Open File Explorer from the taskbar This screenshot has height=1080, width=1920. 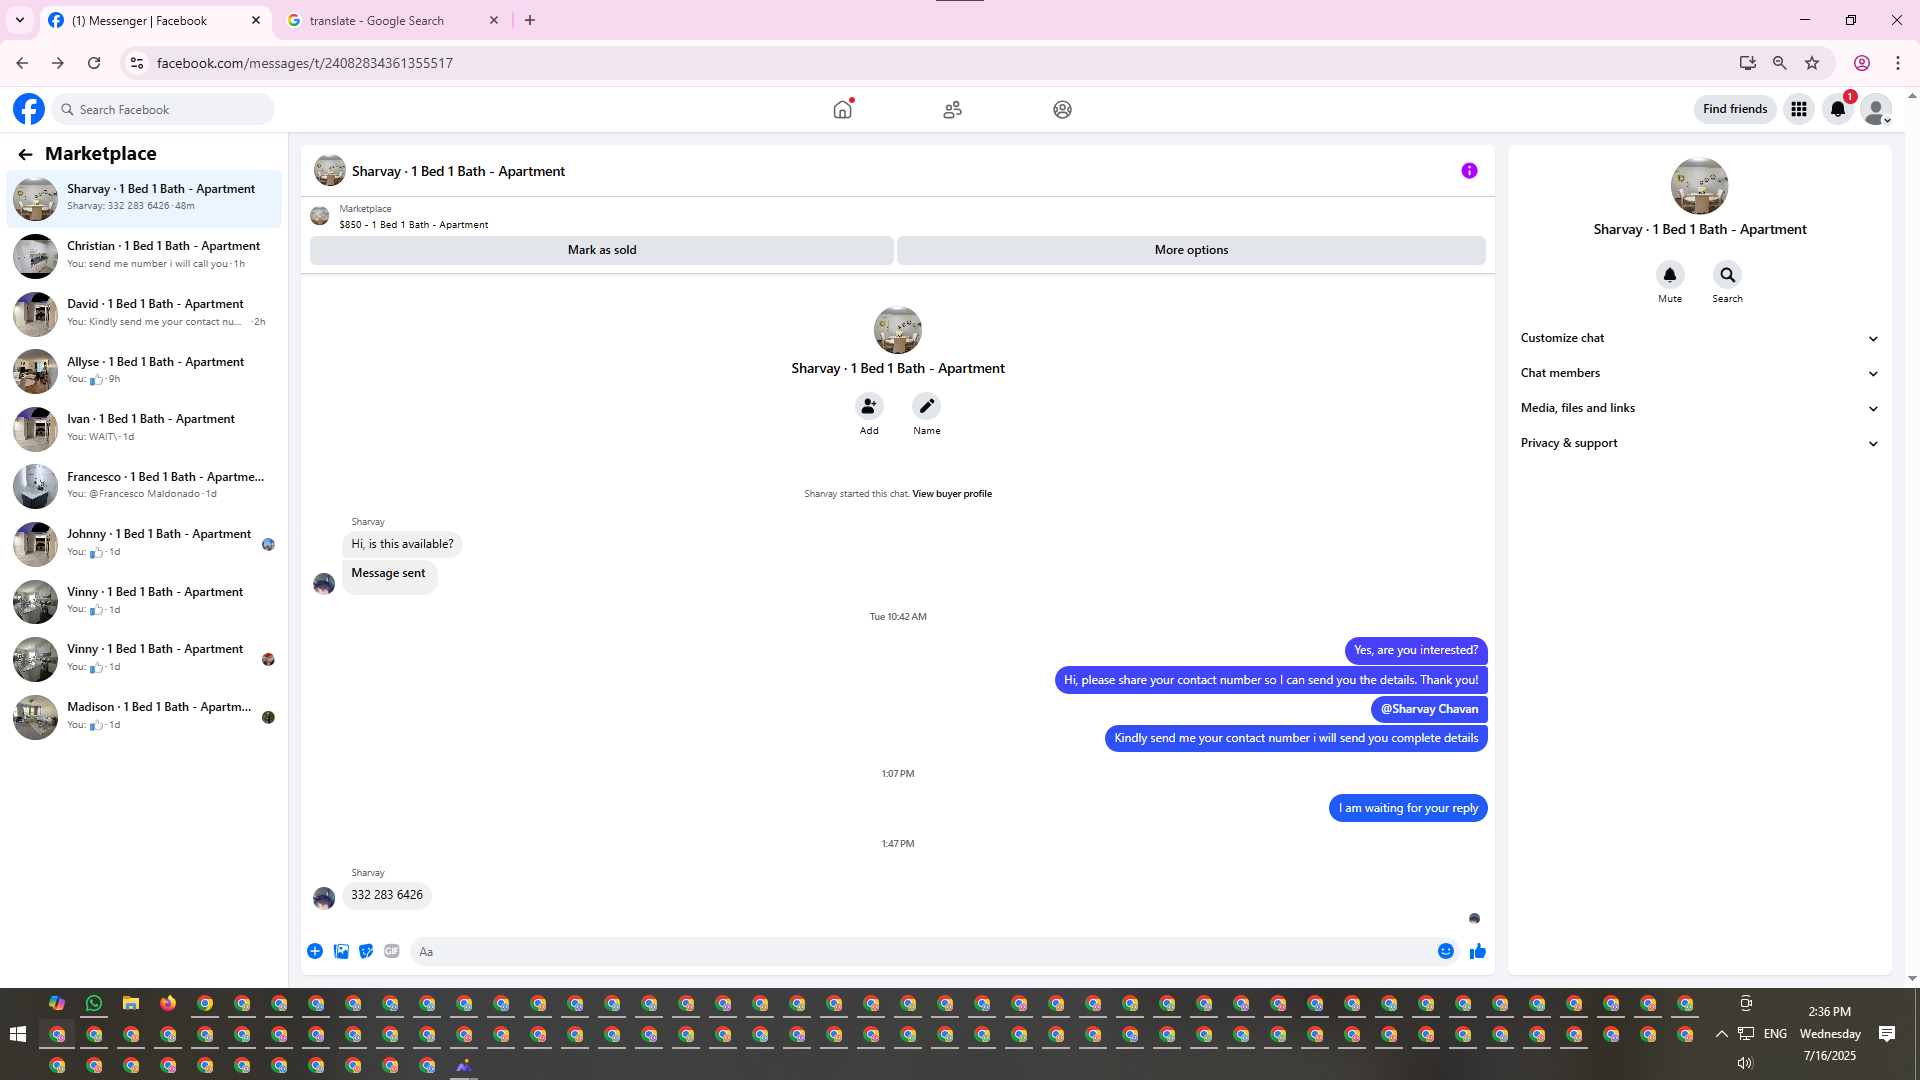[x=131, y=1003]
